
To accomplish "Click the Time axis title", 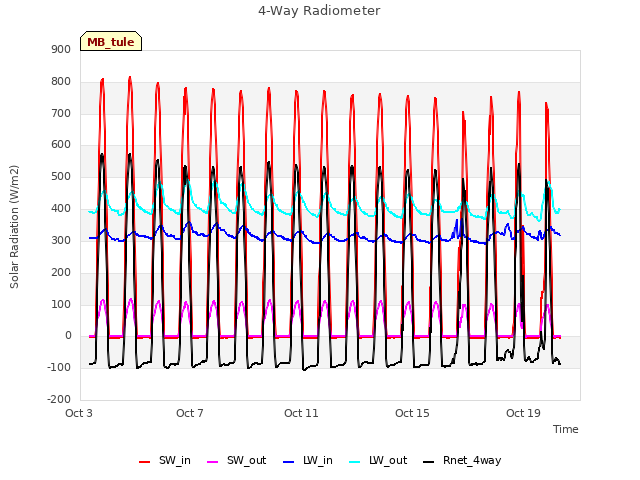I will click(x=566, y=429).
